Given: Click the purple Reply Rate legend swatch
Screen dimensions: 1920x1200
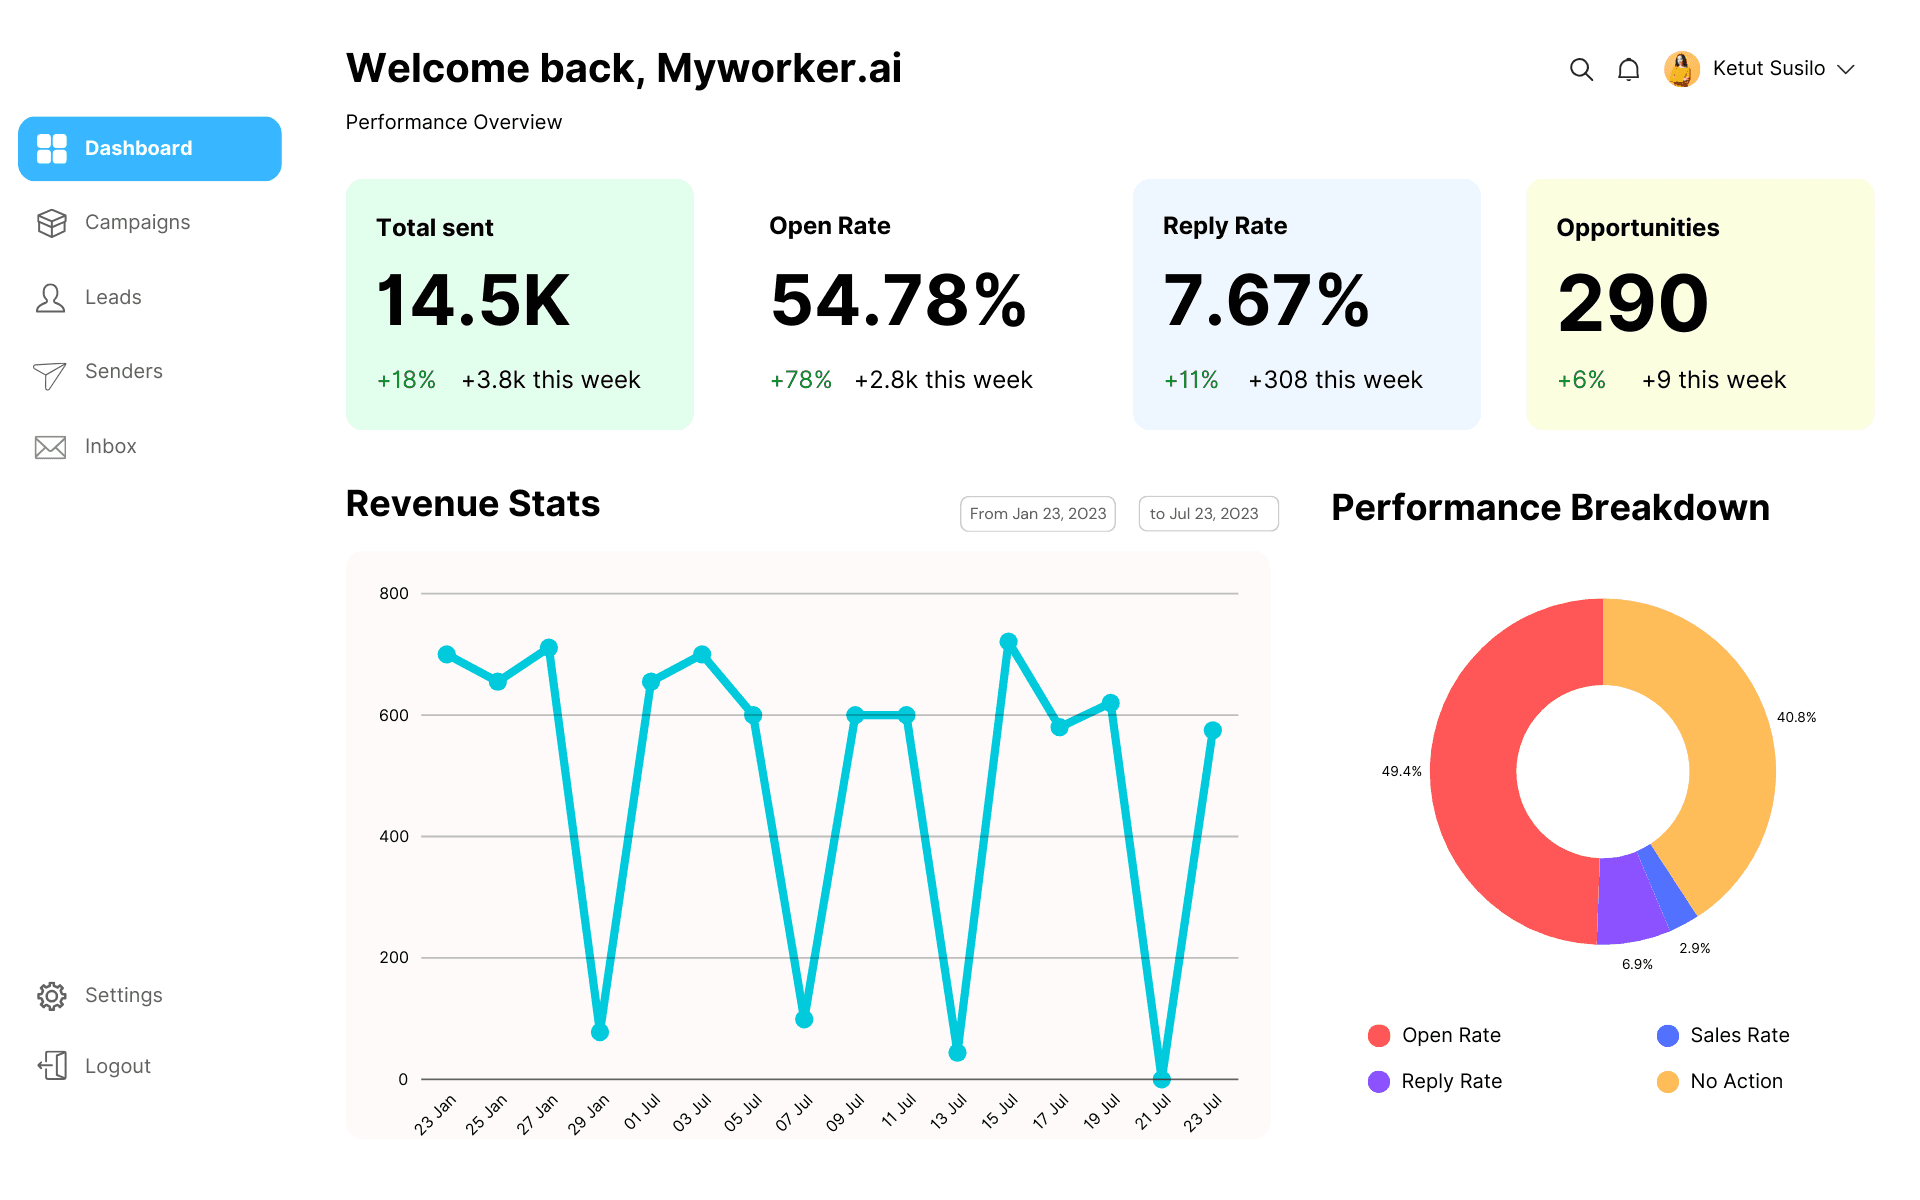Looking at the screenshot, I should click(1379, 1082).
